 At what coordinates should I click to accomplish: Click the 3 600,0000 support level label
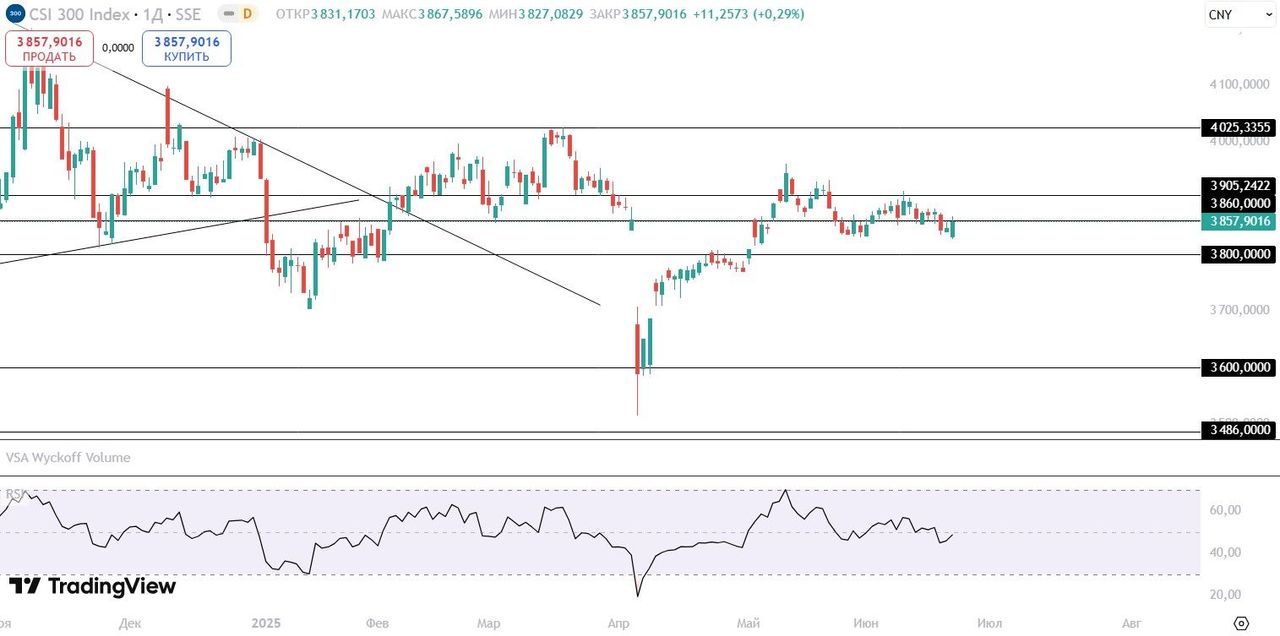point(1238,368)
